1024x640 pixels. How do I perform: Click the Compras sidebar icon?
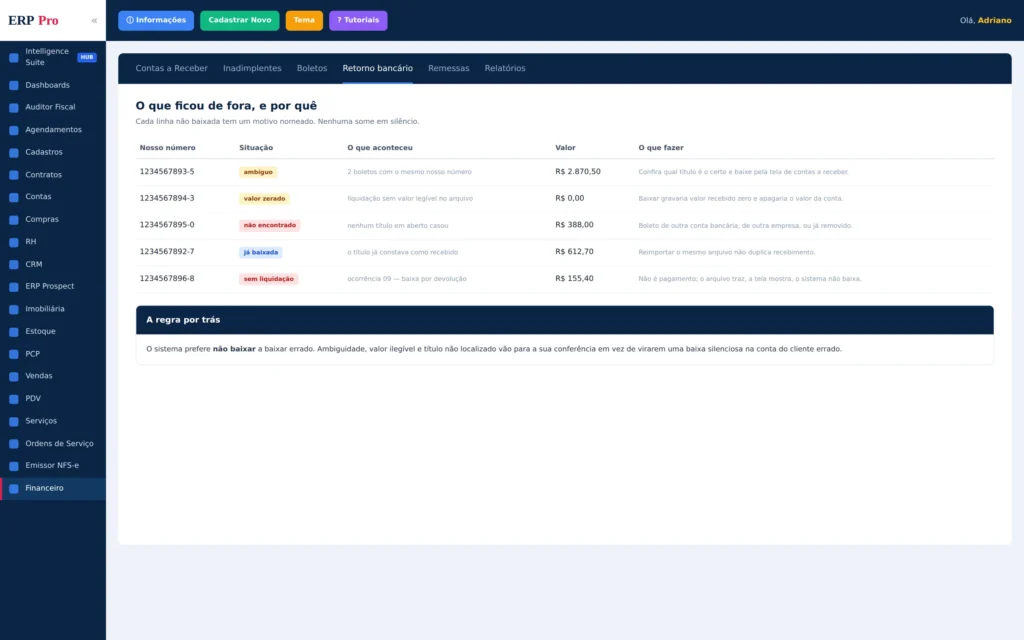click(14, 219)
